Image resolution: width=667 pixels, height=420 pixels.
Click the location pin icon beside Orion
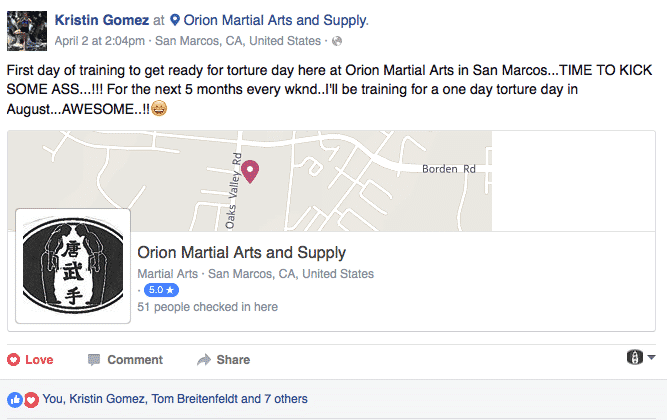175,20
